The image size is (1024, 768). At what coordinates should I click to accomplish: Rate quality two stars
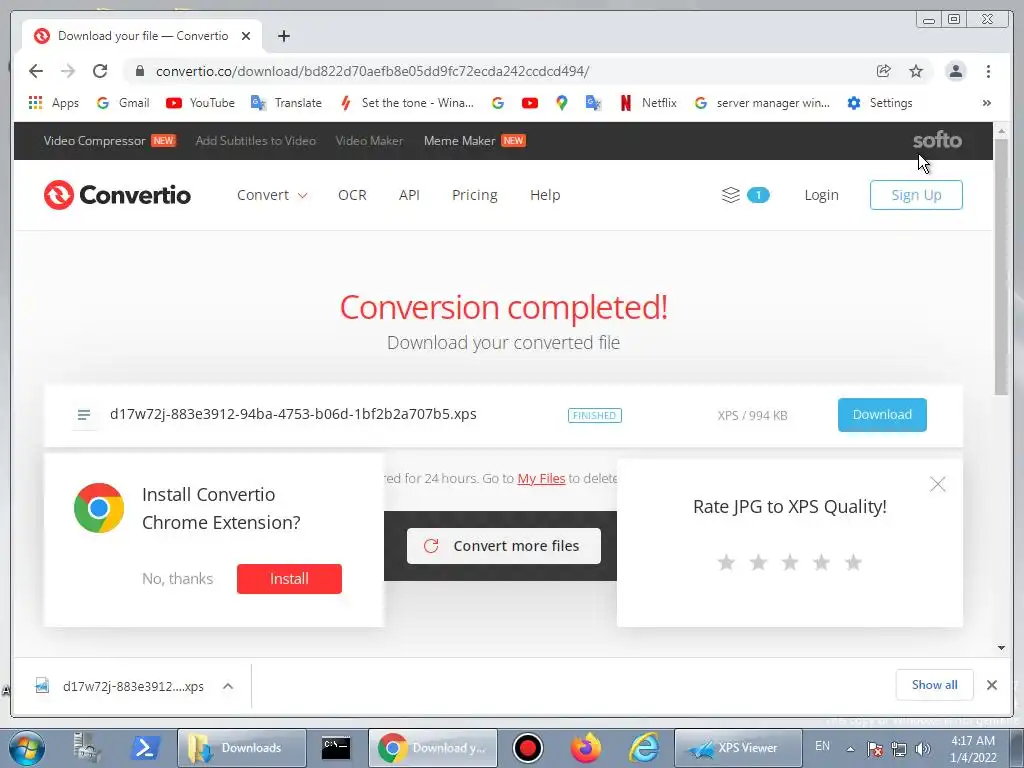pyautogui.click(x=758, y=562)
